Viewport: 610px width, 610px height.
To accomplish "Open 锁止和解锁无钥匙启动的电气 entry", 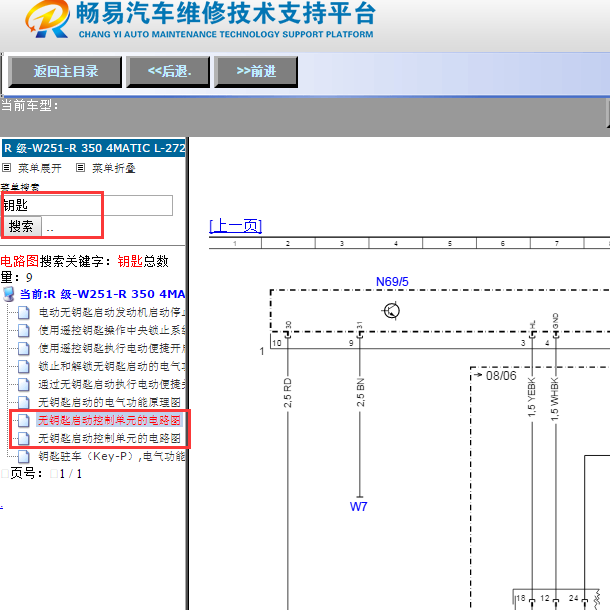I will click(112, 366).
